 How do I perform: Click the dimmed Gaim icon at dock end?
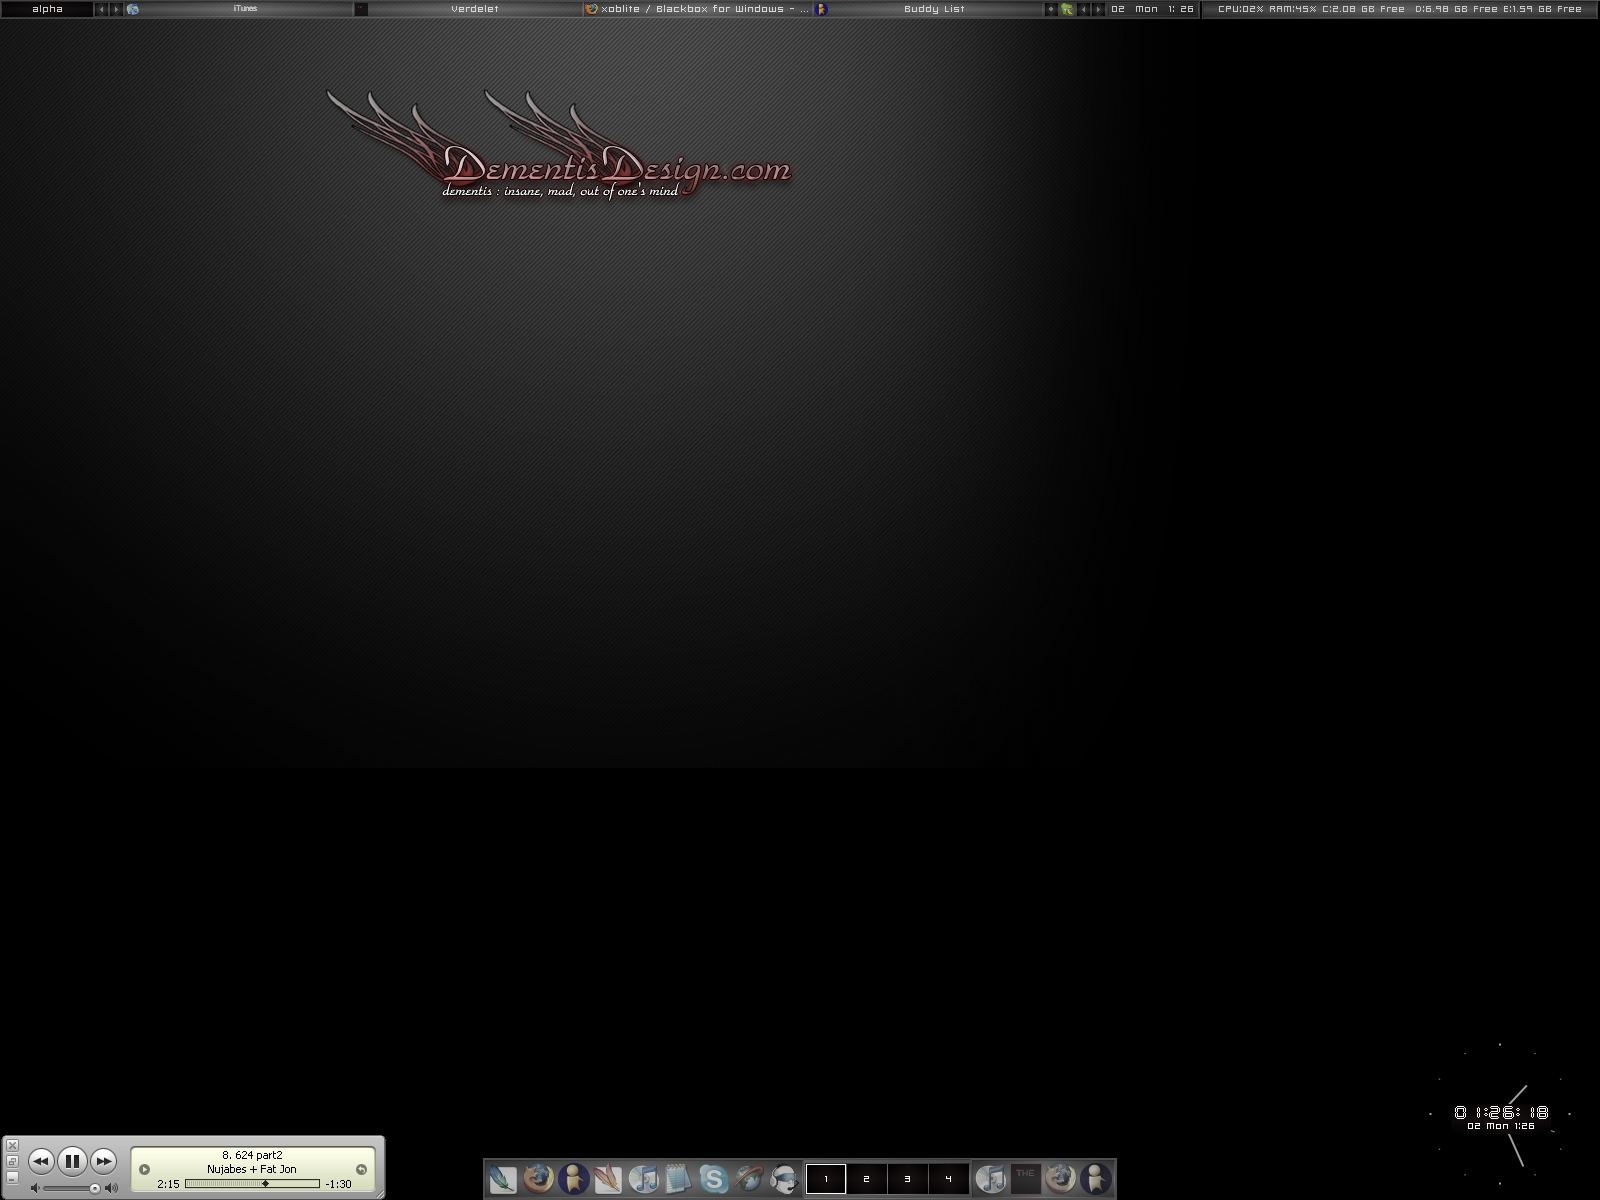pyautogui.click(x=1096, y=1179)
